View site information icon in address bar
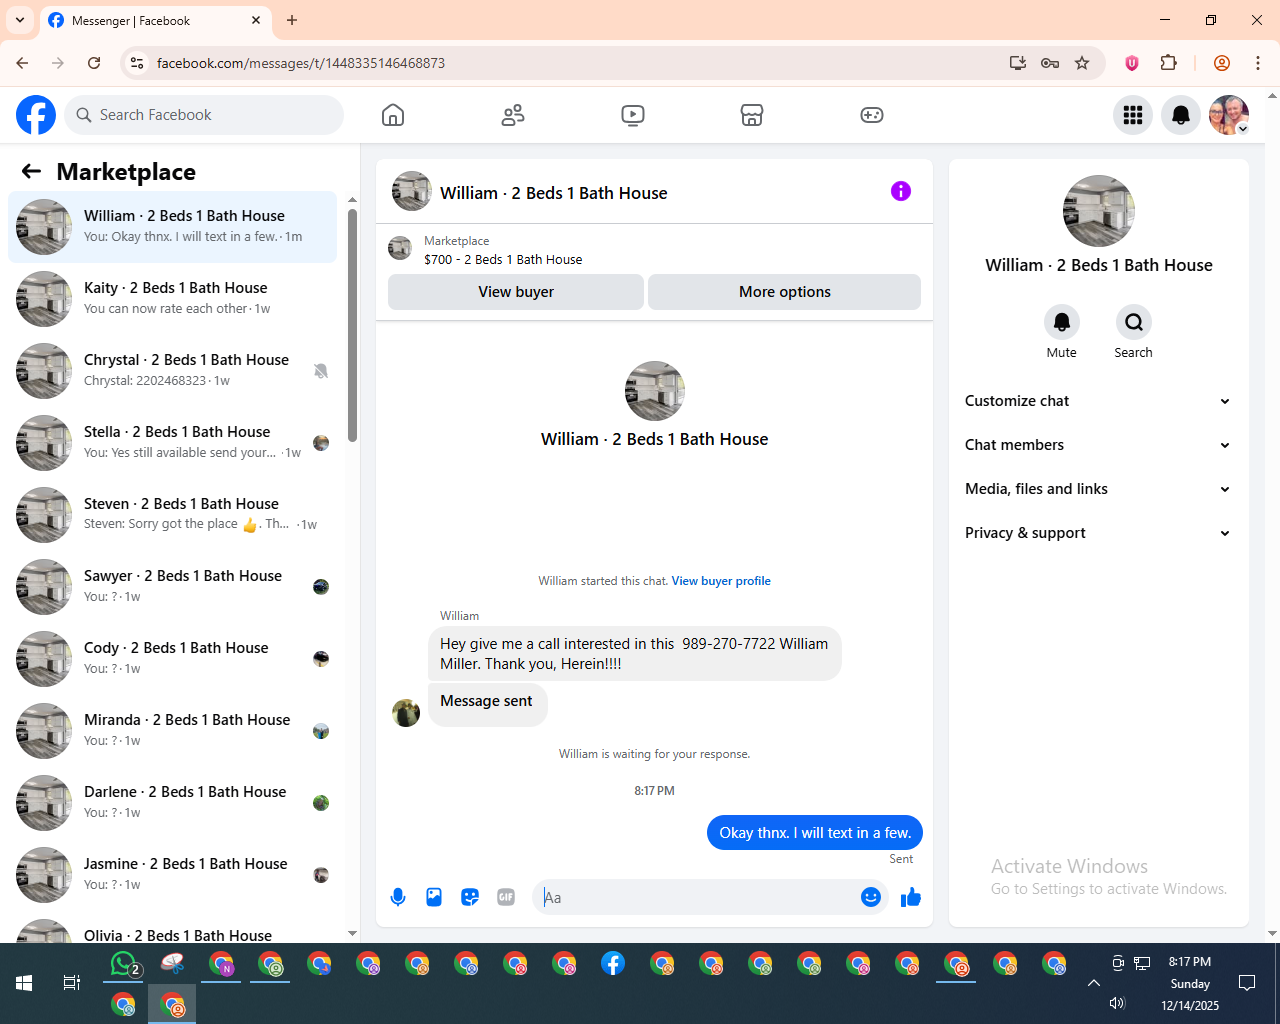The height and width of the screenshot is (1024, 1280). [137, 63]
